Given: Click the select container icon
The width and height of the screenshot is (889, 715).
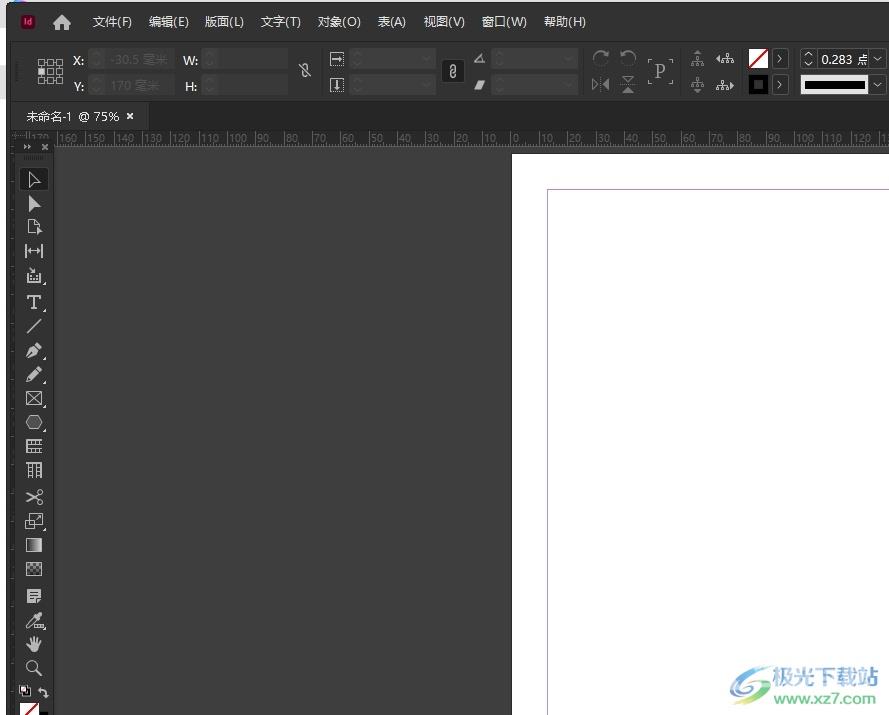Looking at the screenshot, I should (697, 58).
